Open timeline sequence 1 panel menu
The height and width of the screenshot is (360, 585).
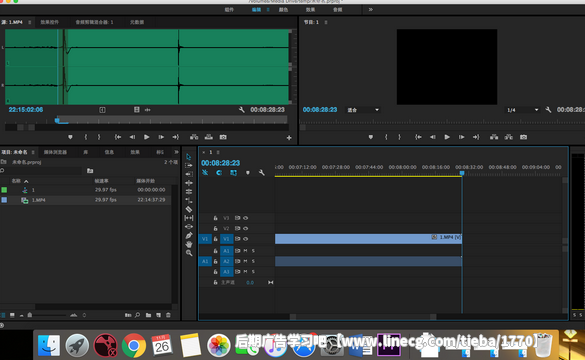218,152
